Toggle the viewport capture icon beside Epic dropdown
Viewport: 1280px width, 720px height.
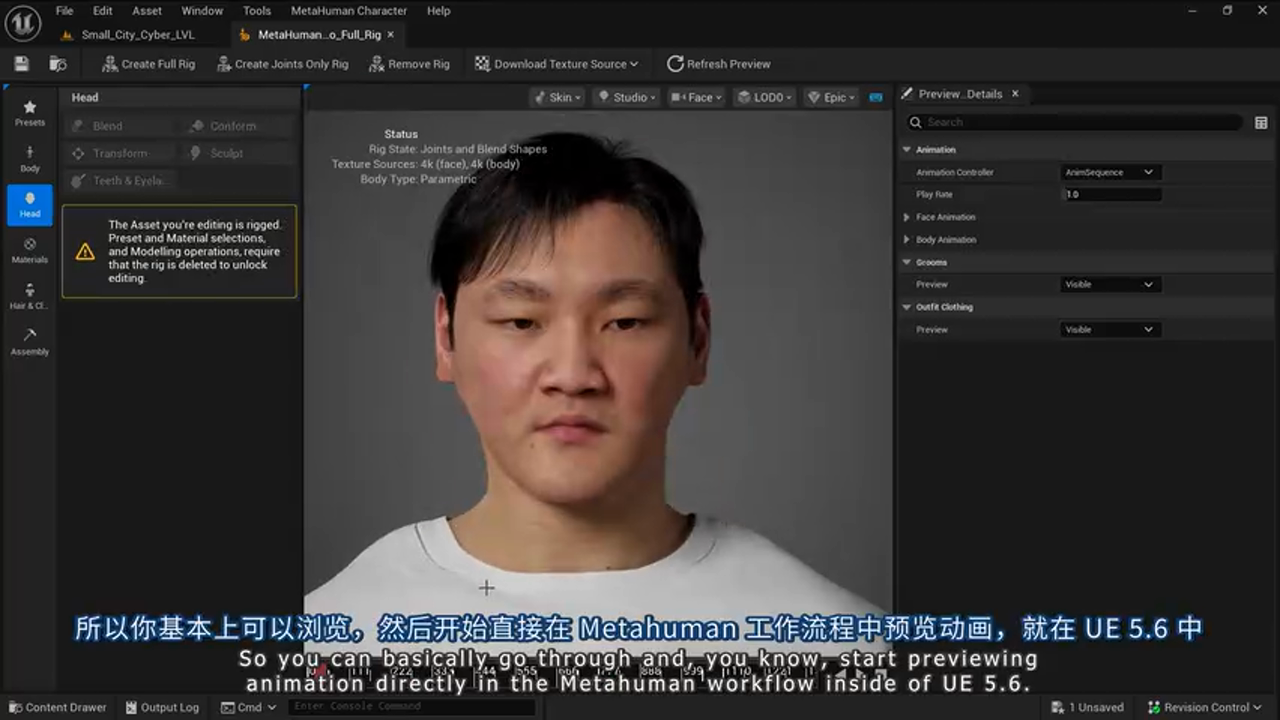(876, 97)
